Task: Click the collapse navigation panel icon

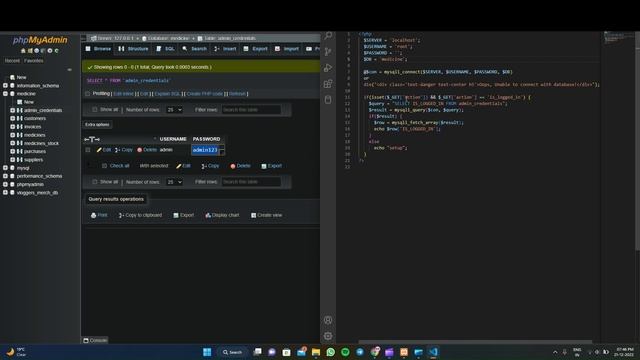Action: point(69,70)
